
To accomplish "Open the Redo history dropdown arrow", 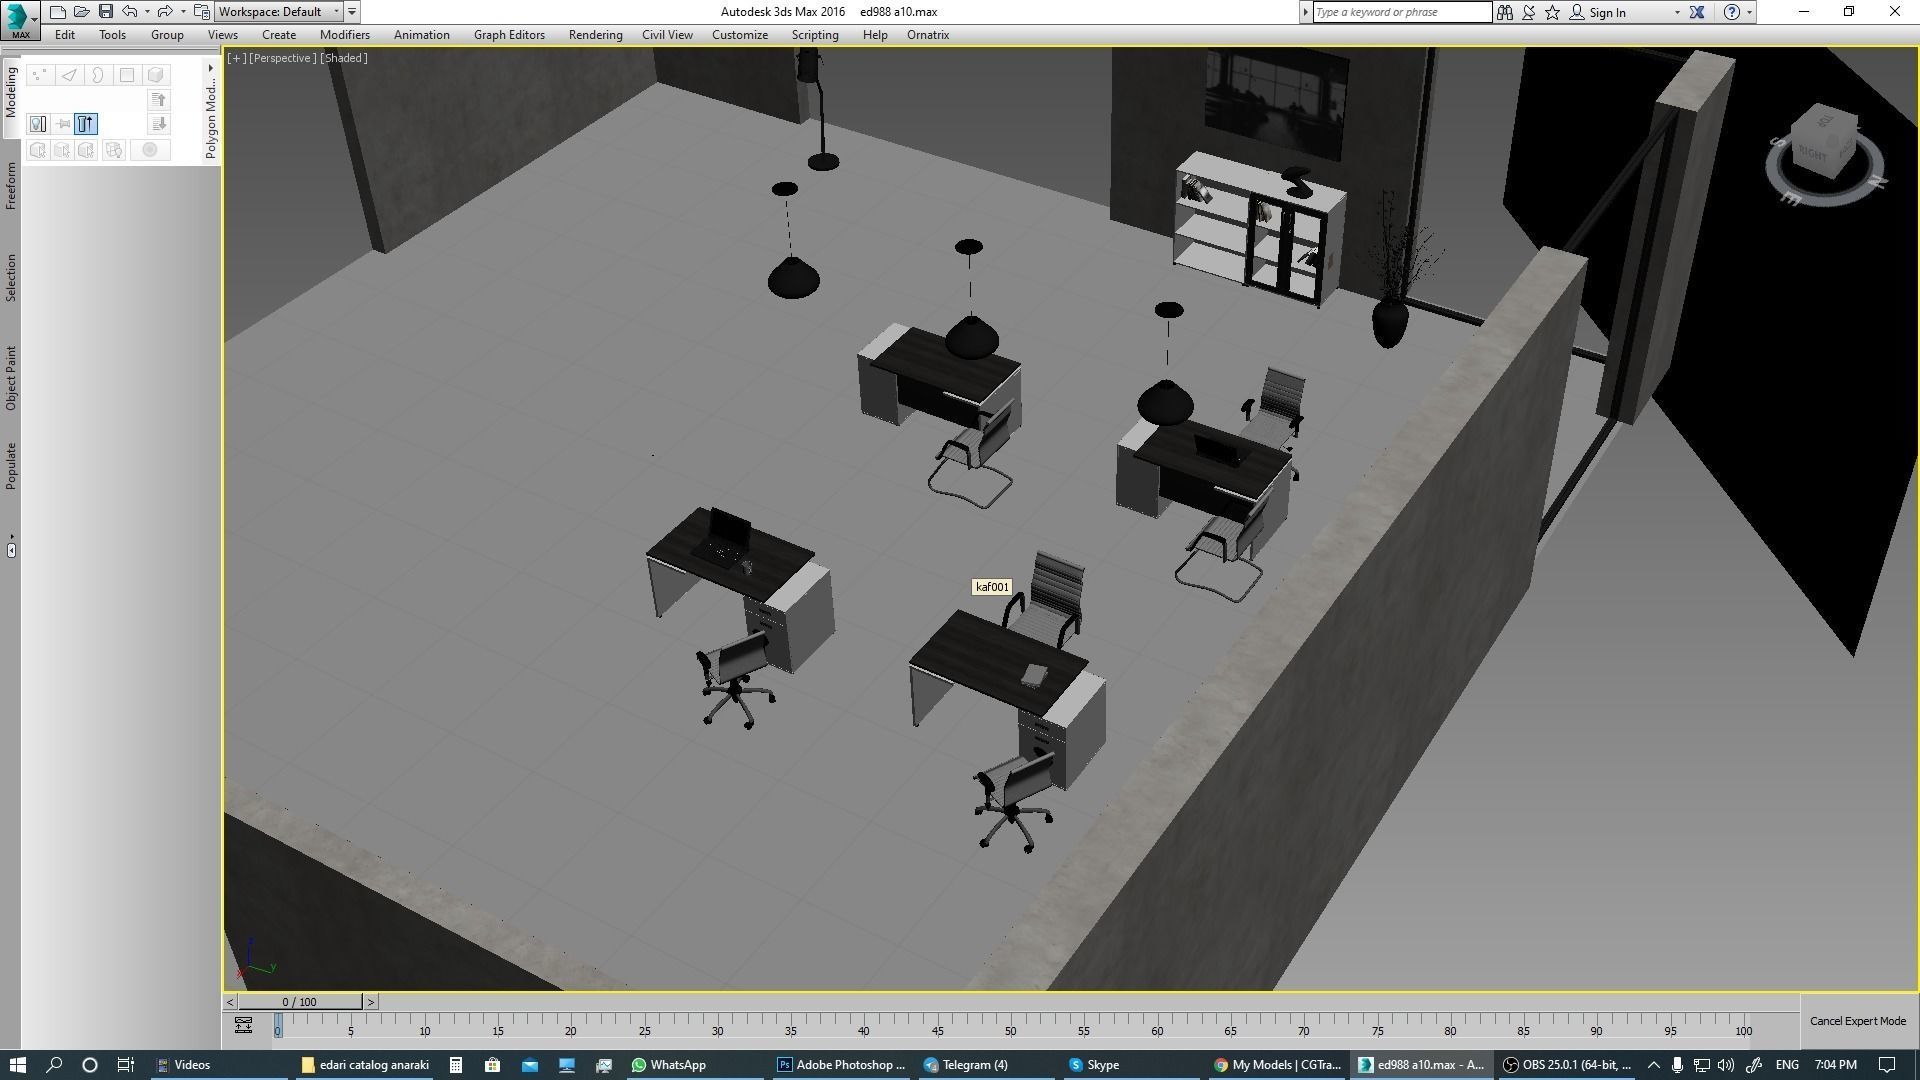I will (x=182, y=12).
